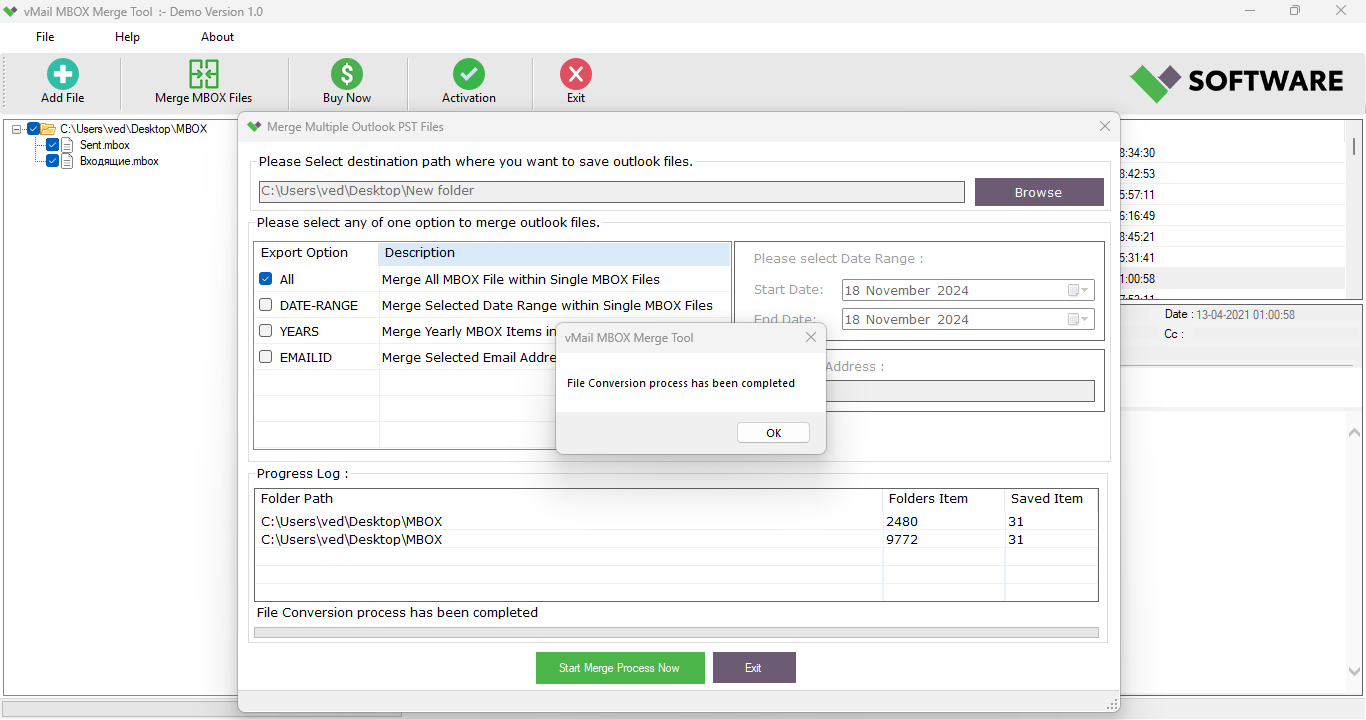
Task: Open the End Date calendar dropdown
Action: [1078, 320]
